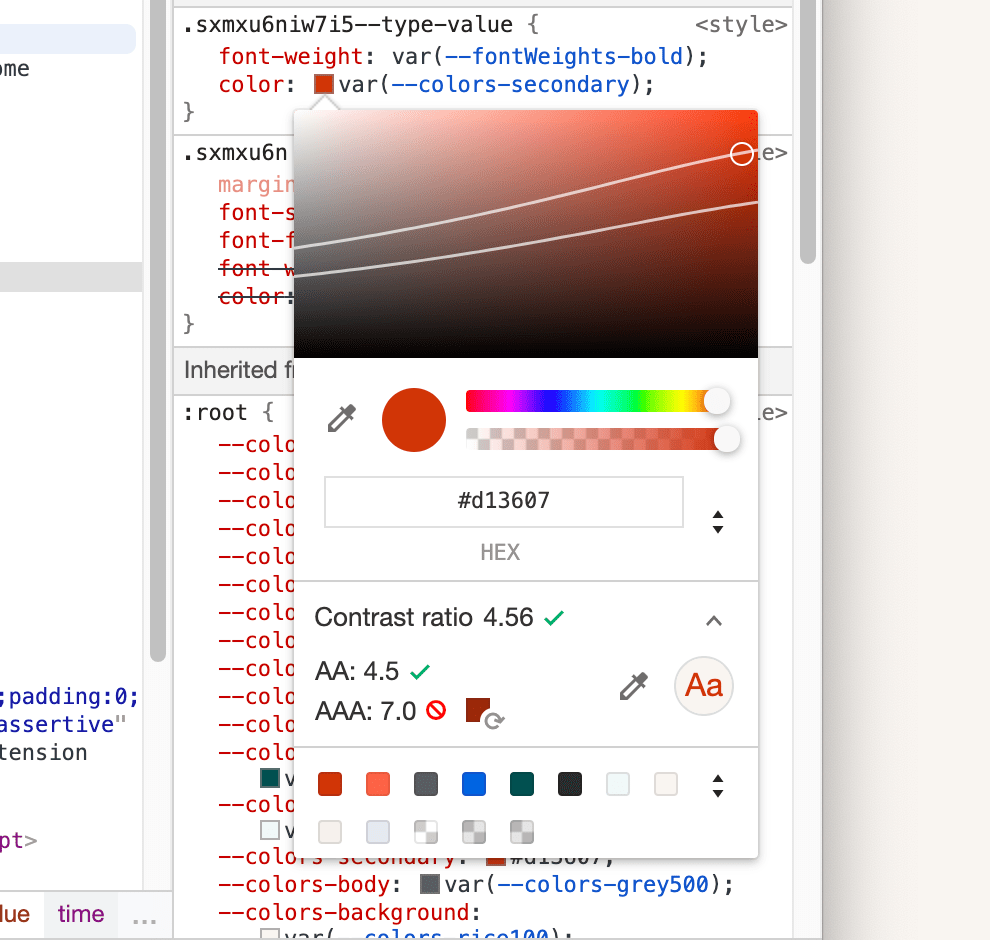Image resolution: width=990 pixels, height=940 pixels.
Task: Click the Aa contrast preview circle
Action: pyautogui.click(x=703, y=686)
